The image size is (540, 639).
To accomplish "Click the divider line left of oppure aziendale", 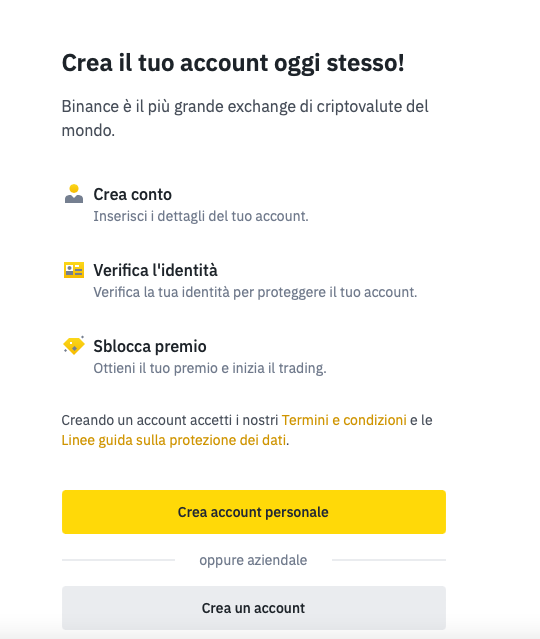I will (118, 560).
